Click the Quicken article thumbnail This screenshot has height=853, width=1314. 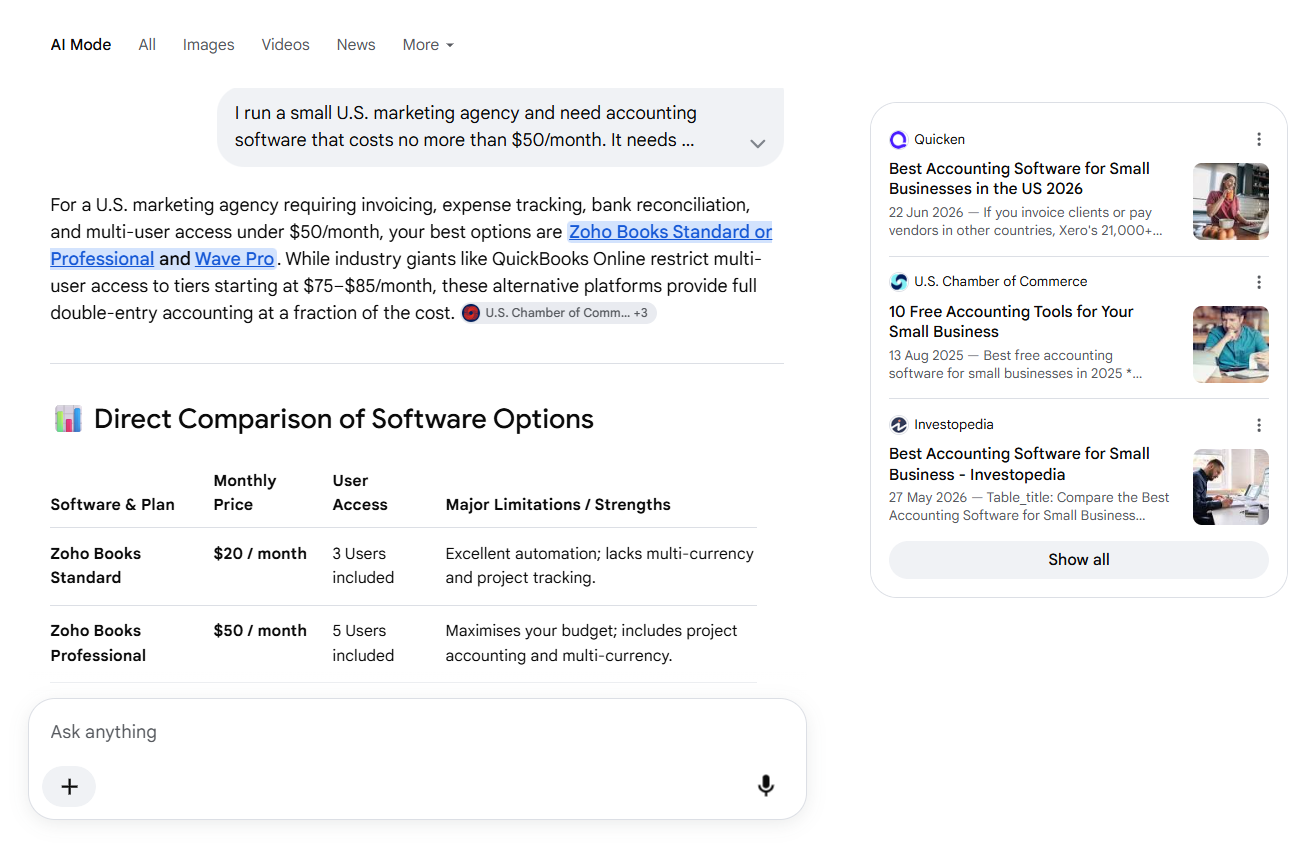click(x=1231, y=202)
